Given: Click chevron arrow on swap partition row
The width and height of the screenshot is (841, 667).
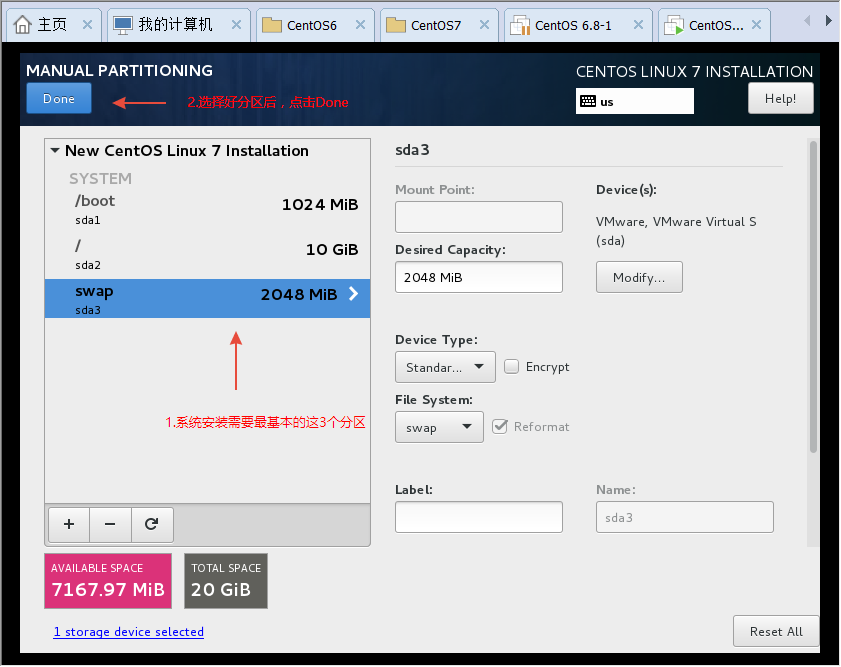Looking at the screenshot, I should tap(353, 294).
